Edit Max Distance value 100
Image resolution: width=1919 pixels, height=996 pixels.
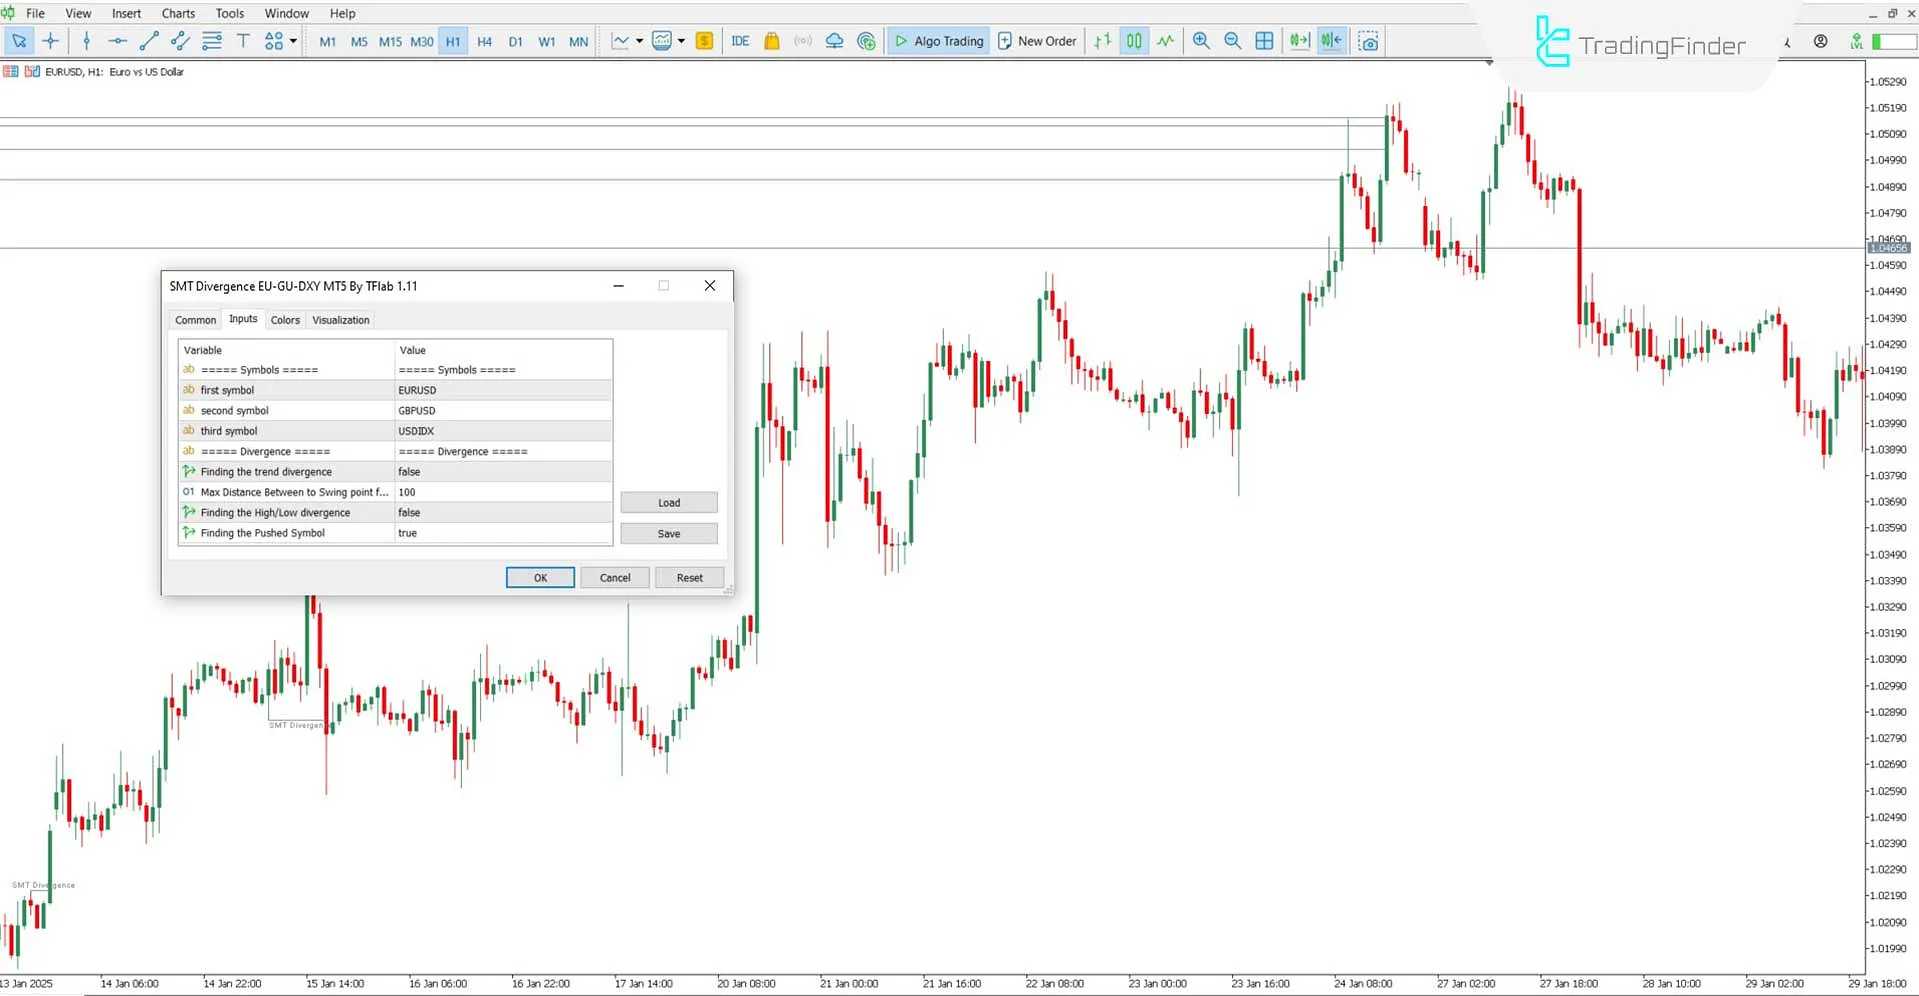503,492
